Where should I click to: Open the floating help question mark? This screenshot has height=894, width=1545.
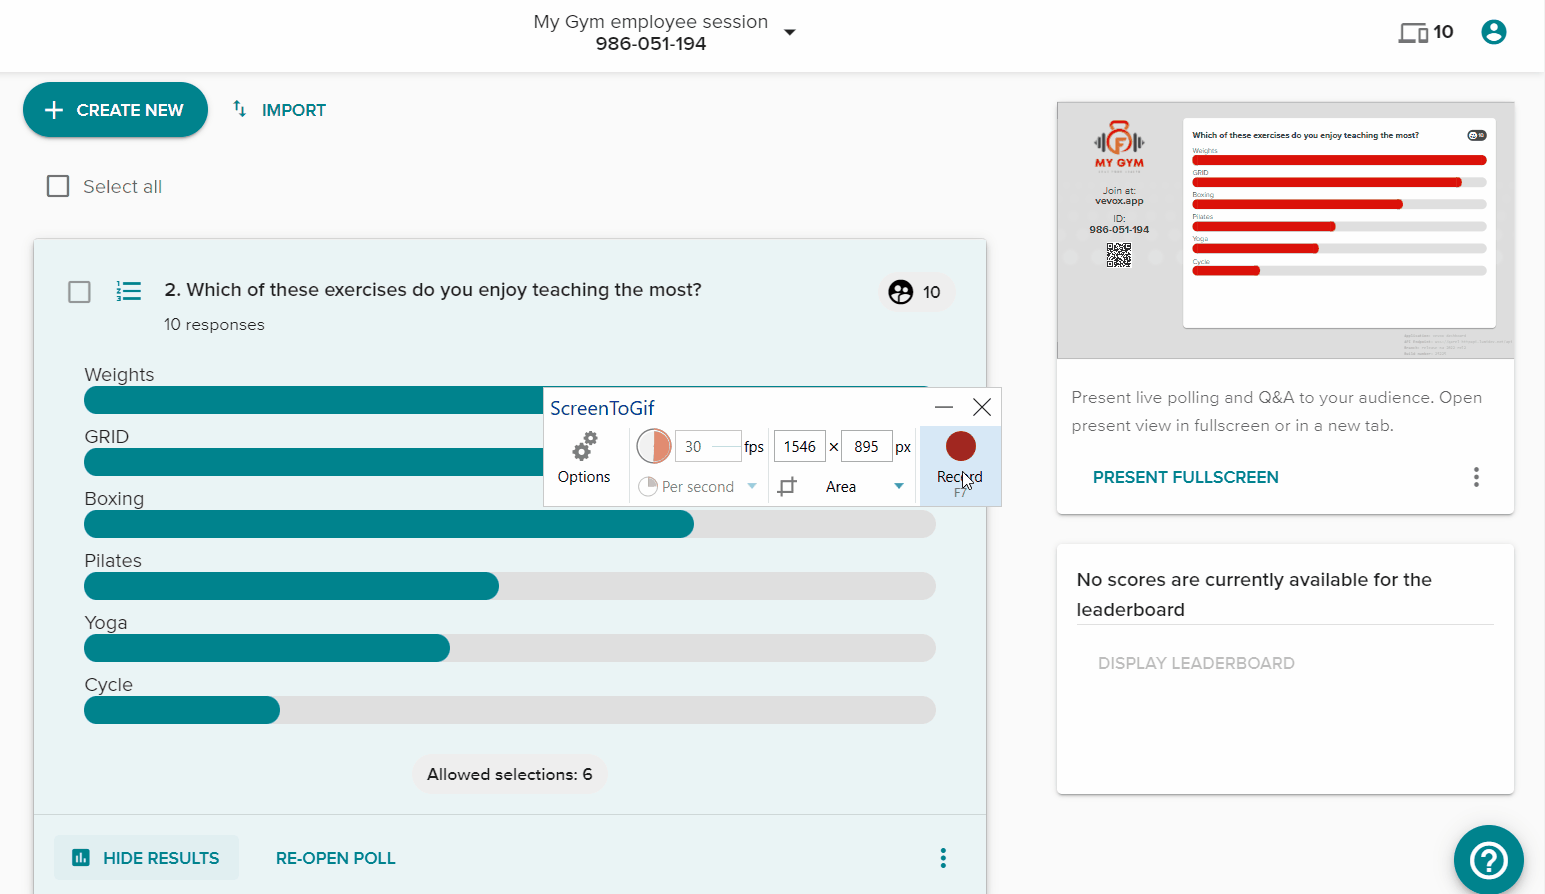point(1488,860)
